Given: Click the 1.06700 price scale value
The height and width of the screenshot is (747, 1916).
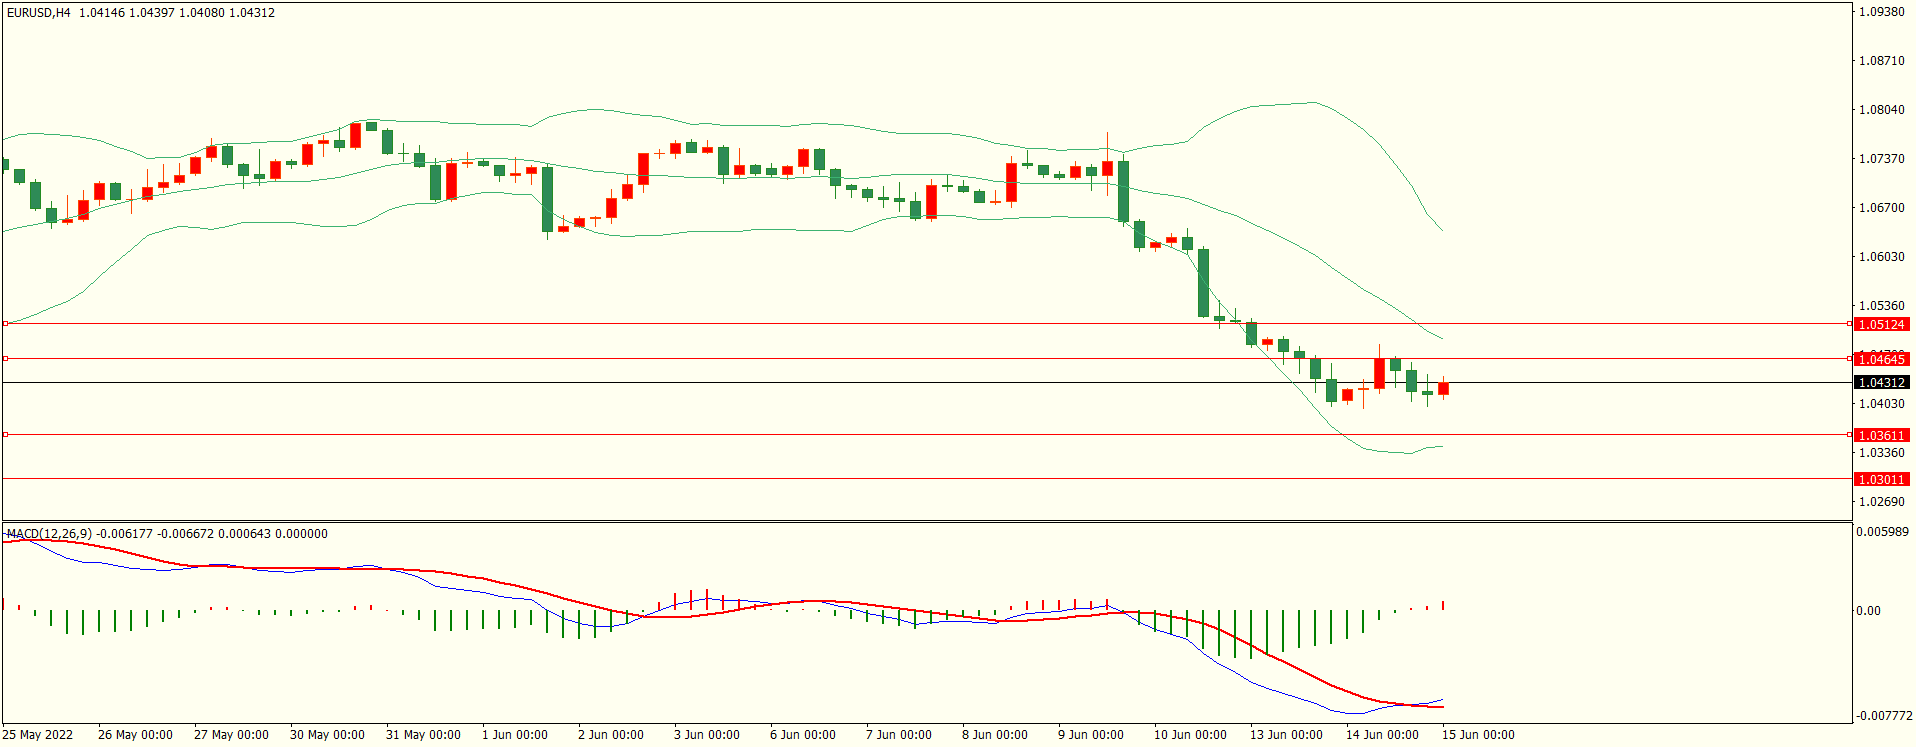Looking at the screenshot, I should pos(1881,208).
